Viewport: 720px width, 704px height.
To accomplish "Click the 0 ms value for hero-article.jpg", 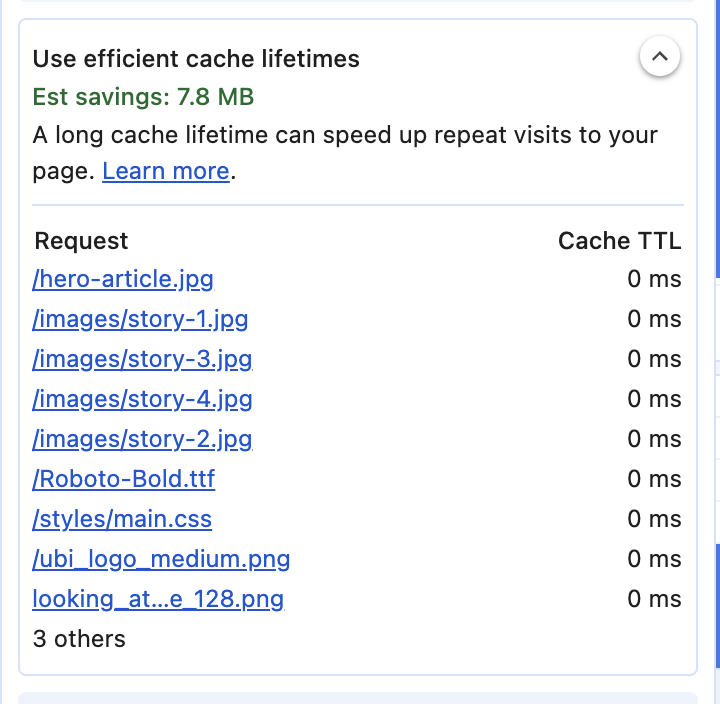I will 654,279.
